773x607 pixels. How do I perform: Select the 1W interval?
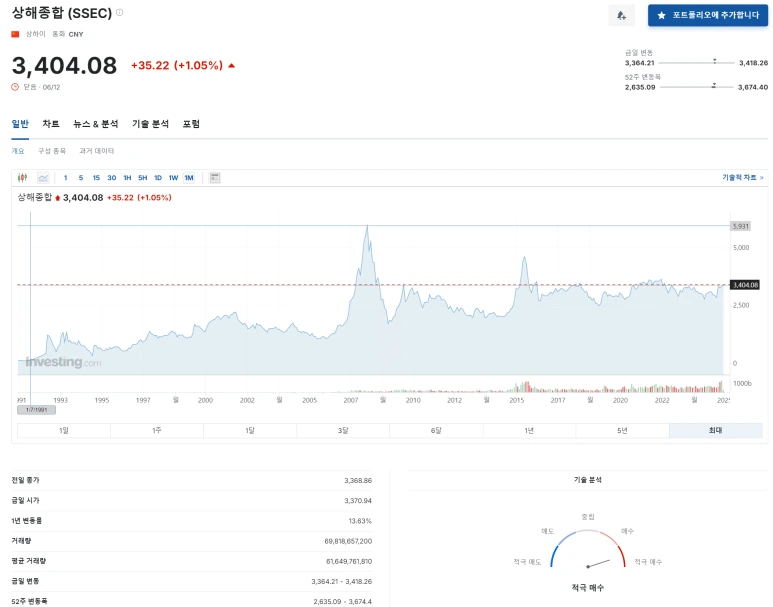tap(174, 178)
